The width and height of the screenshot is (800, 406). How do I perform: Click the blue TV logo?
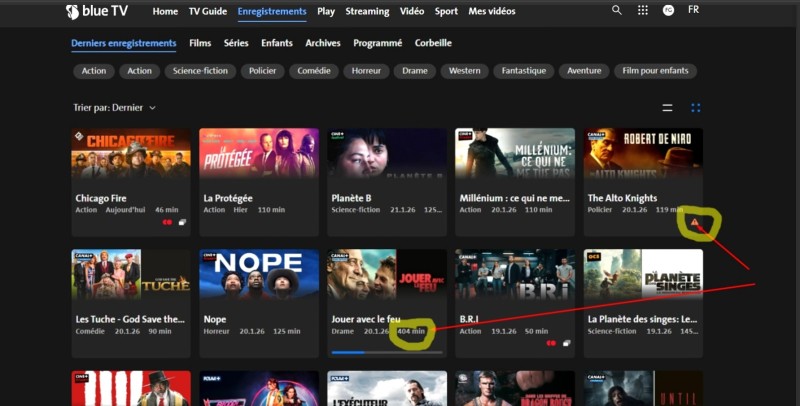click(x=100, y=12)
